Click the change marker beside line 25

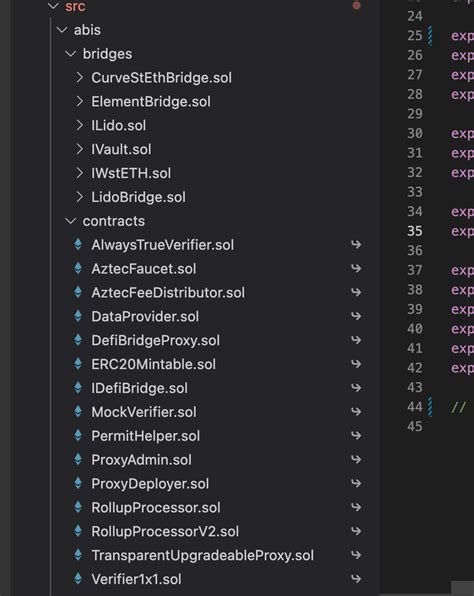[430, 36]
